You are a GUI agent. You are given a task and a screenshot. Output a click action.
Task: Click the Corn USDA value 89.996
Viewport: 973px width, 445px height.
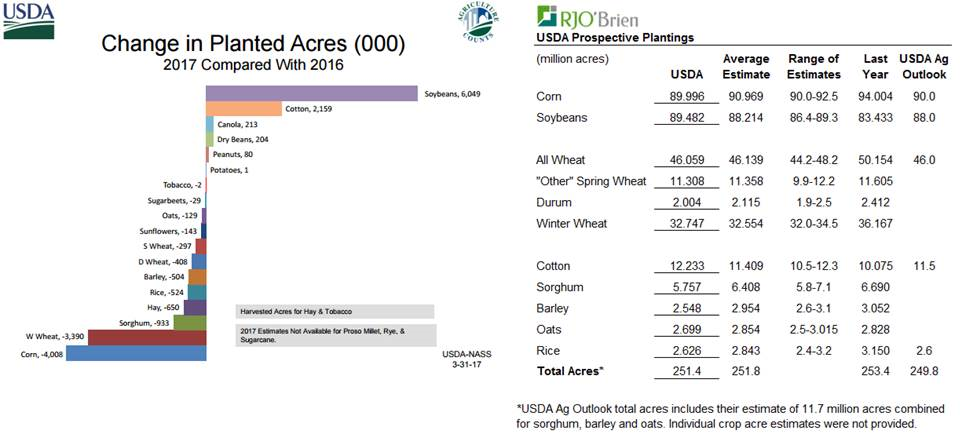coord(682,96)
